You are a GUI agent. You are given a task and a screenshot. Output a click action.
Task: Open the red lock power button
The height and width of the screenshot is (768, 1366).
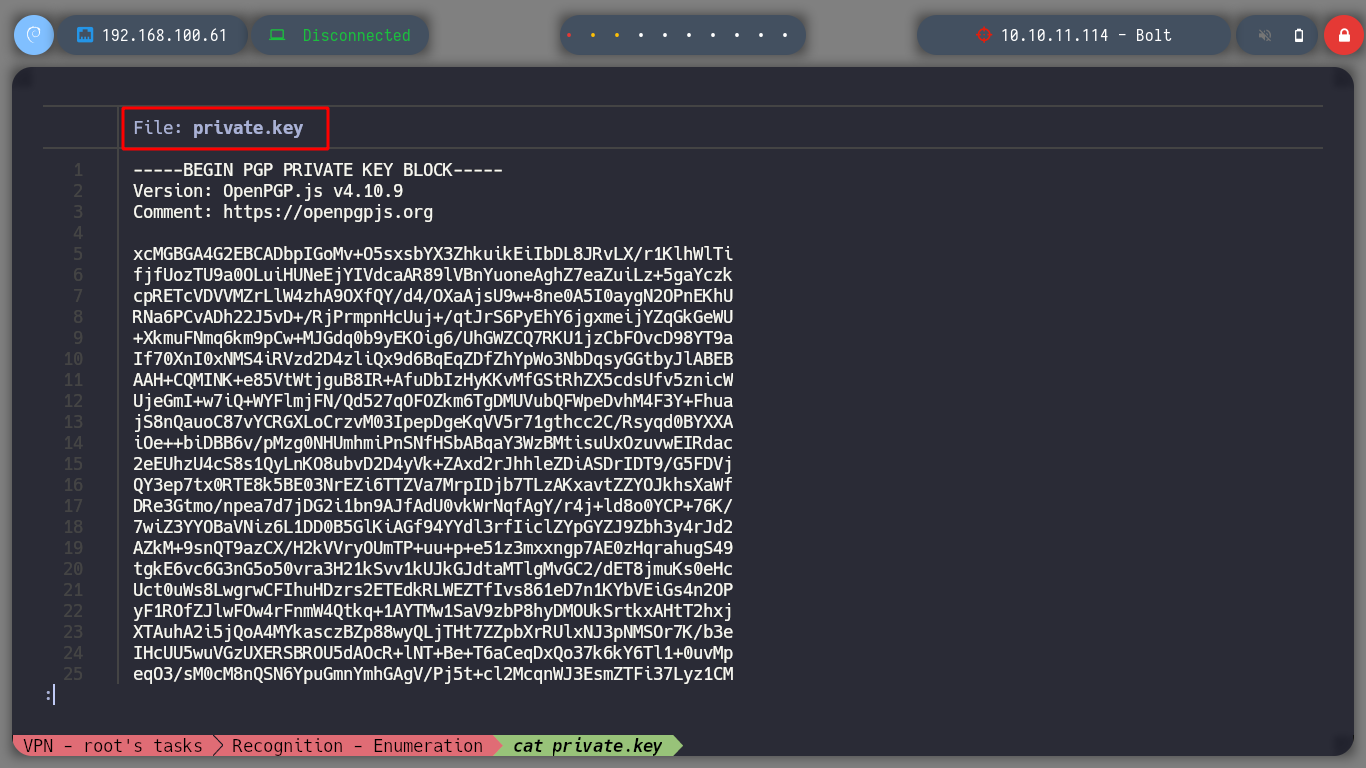click(1344, 35)
